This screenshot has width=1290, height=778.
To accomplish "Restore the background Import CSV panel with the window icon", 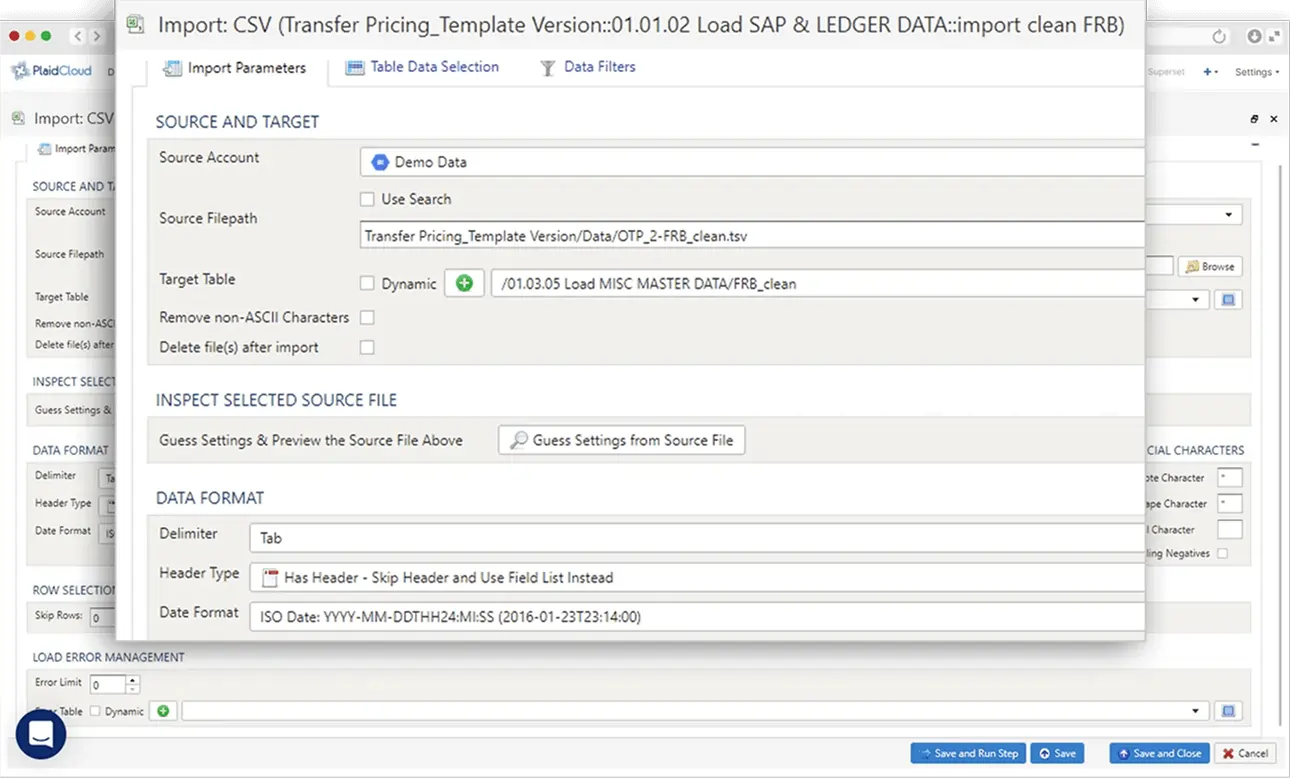I will coord(1254,119).
